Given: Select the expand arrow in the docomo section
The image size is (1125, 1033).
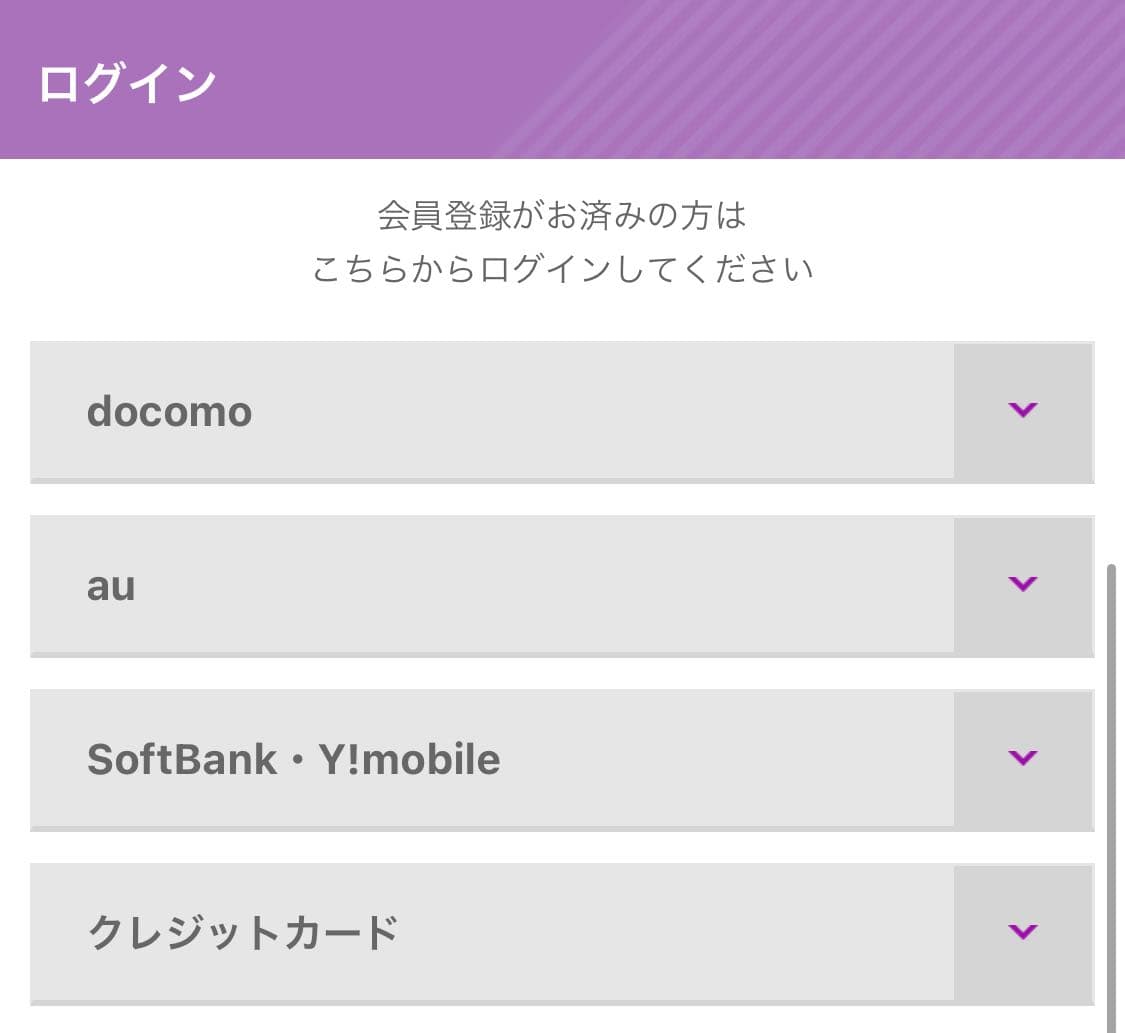Looking at the screenshot, I should point(1021,410).
